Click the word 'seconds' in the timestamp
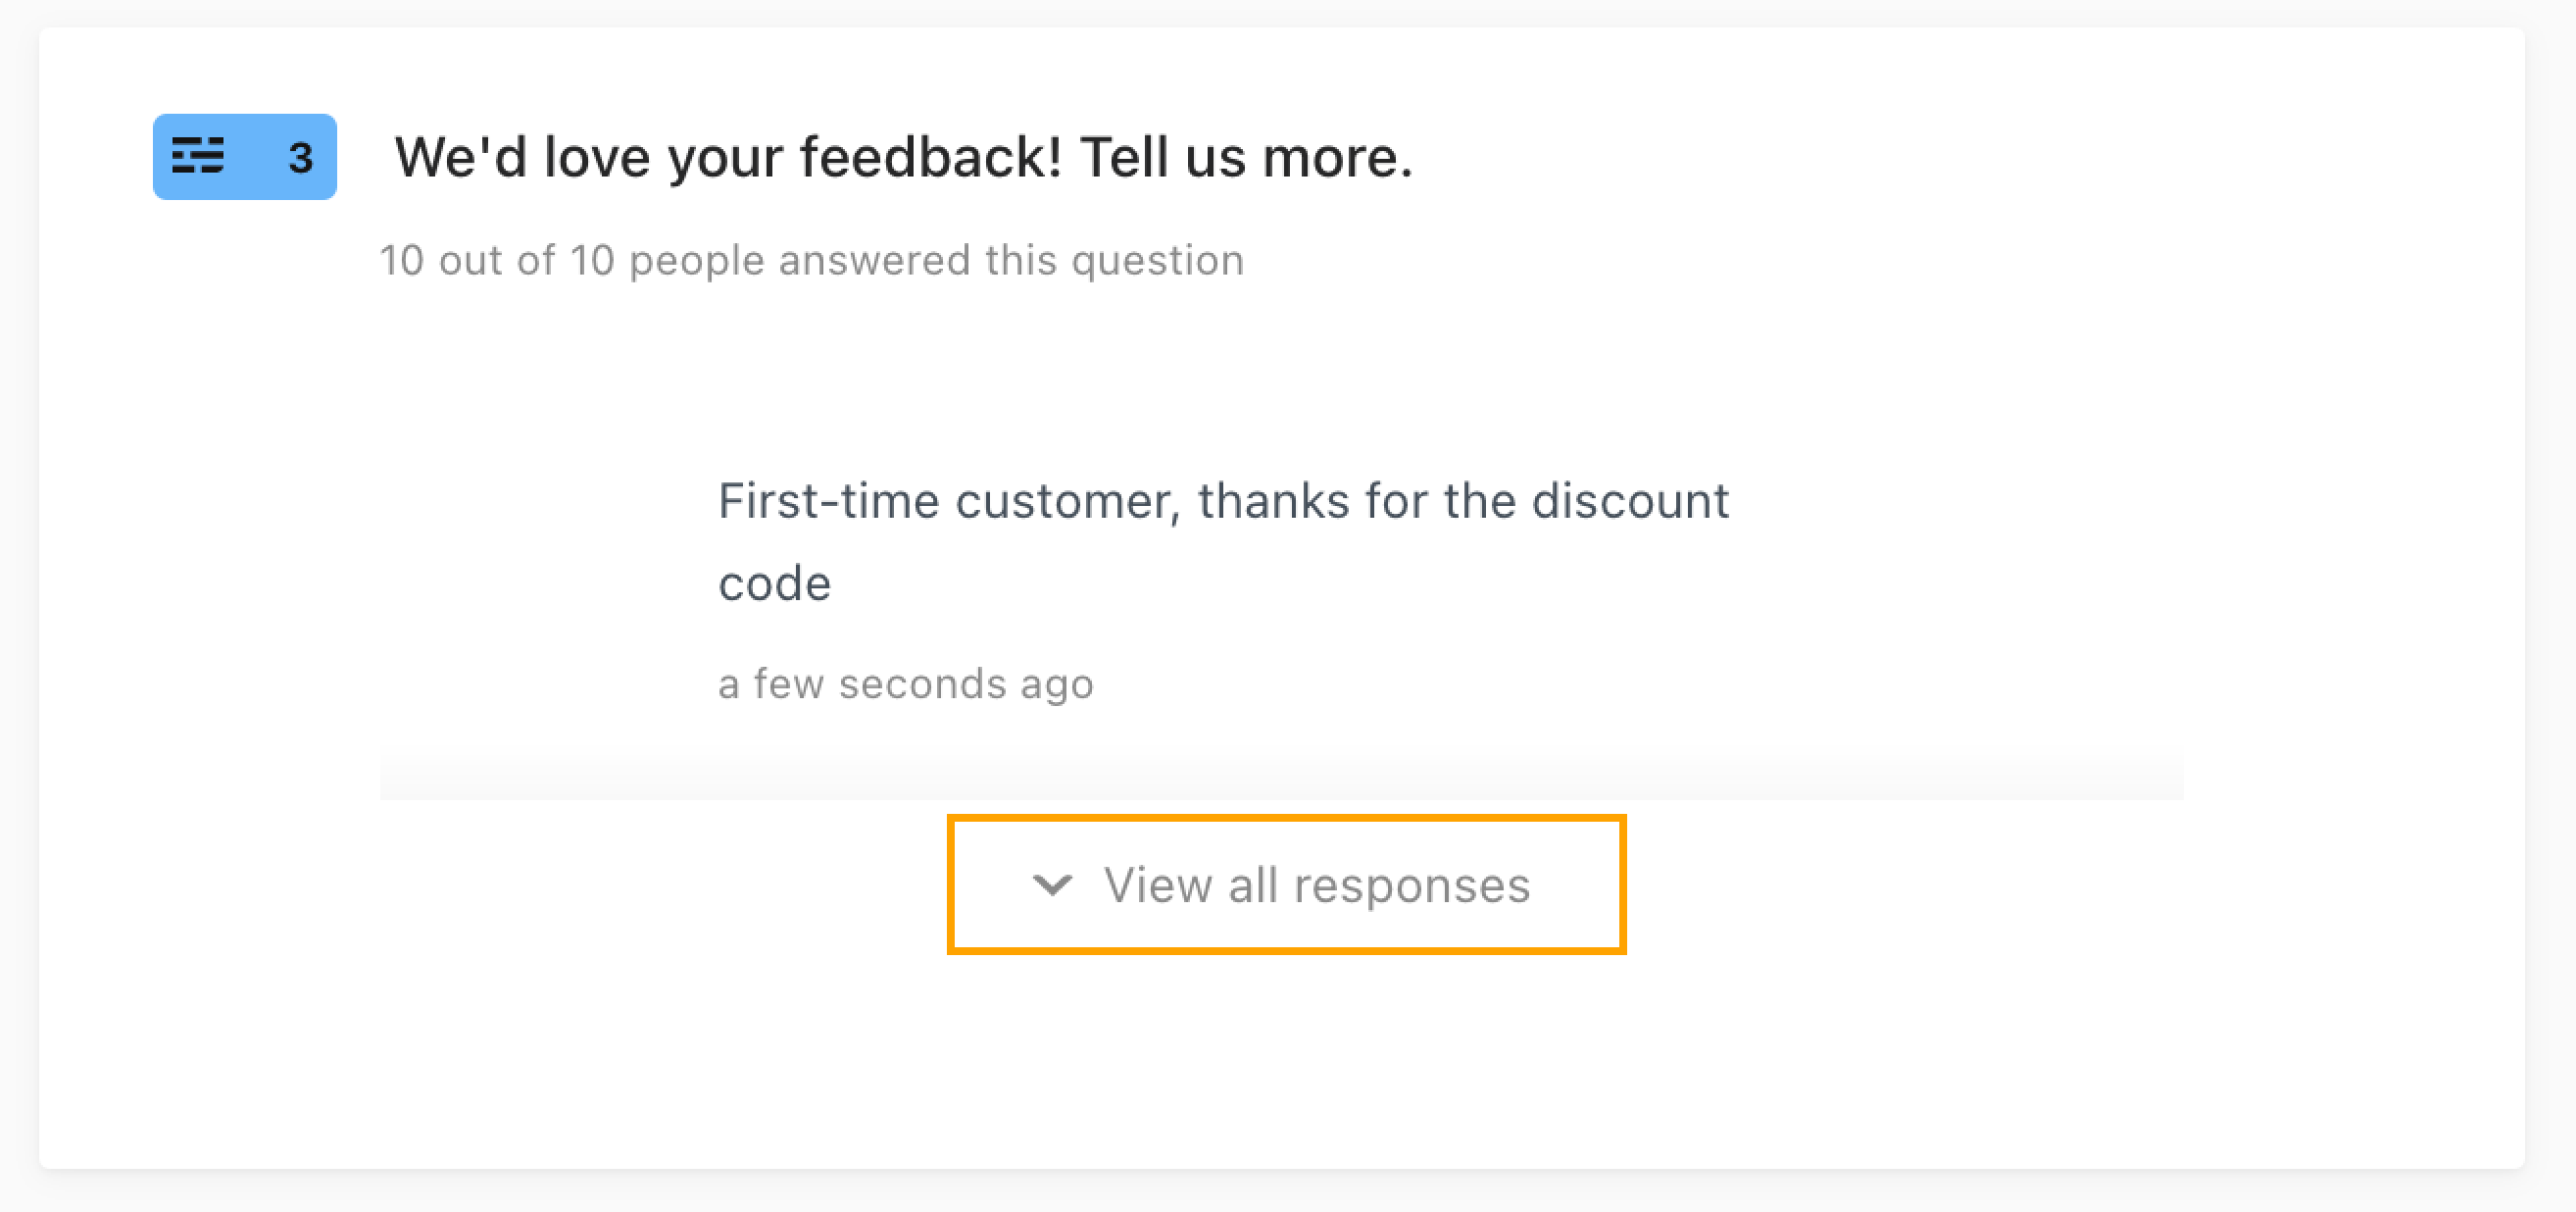Screen dimensions: 2576x1212 tap(922, 684)
